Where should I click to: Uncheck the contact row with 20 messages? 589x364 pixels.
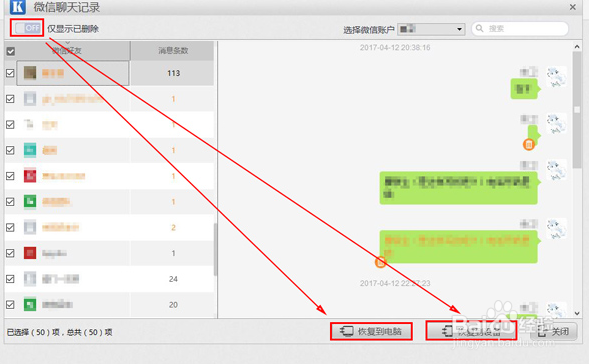tap(11, 305)
